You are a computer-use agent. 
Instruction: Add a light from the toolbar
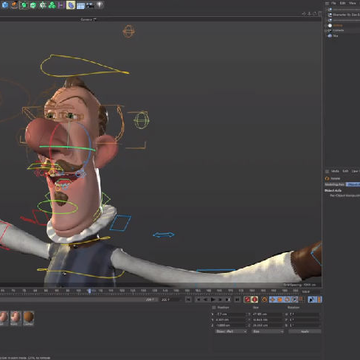[100, 5]
